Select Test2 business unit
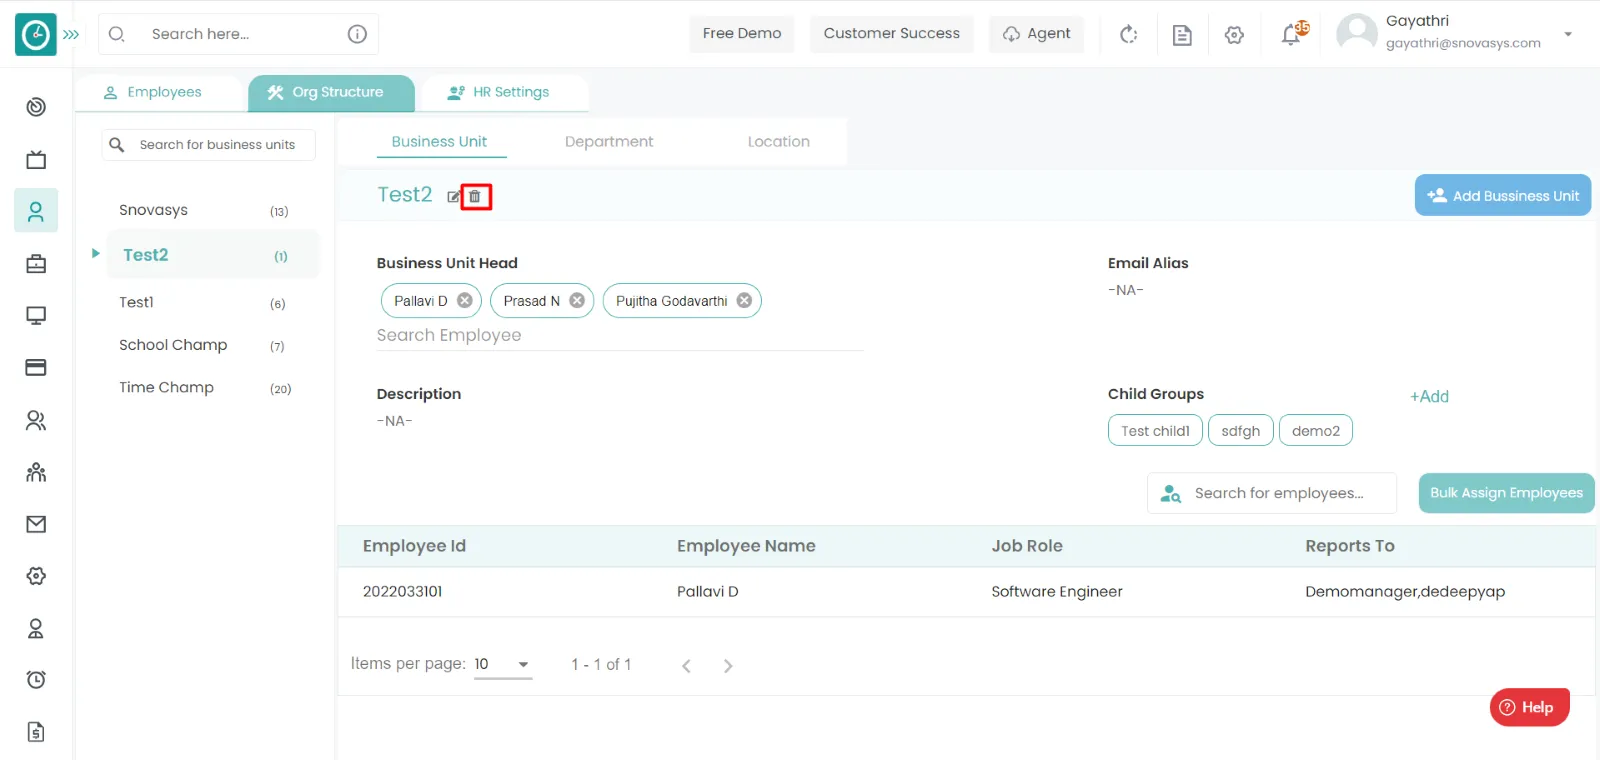 (x=213, y=255)
